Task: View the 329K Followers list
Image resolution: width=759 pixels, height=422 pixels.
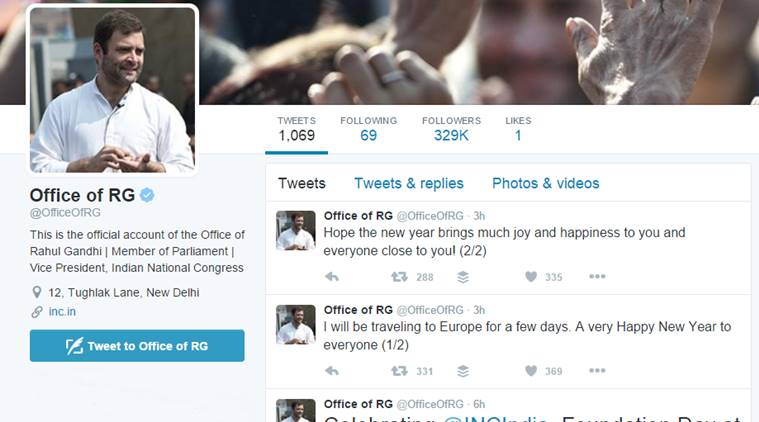Action: 451,129
